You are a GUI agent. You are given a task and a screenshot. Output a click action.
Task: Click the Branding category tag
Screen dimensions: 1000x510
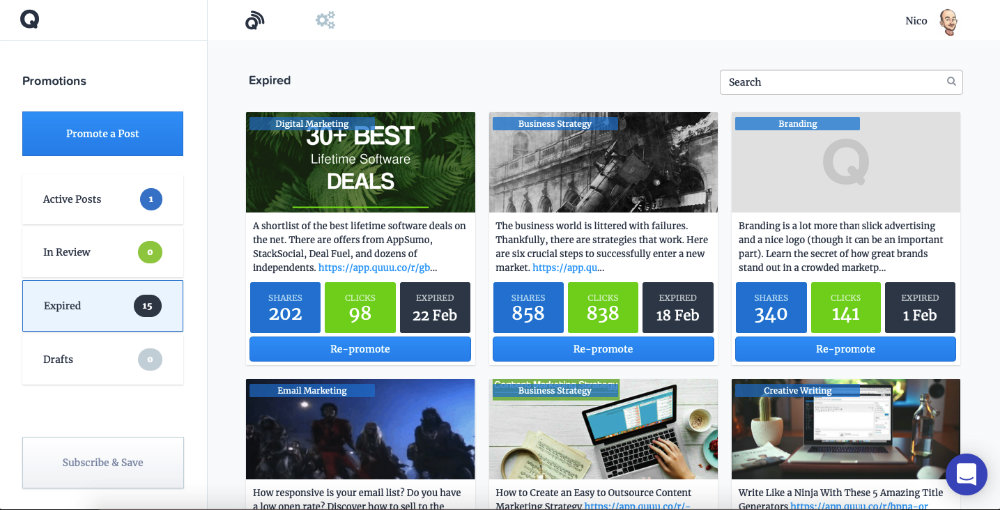[x=797, y=124]
